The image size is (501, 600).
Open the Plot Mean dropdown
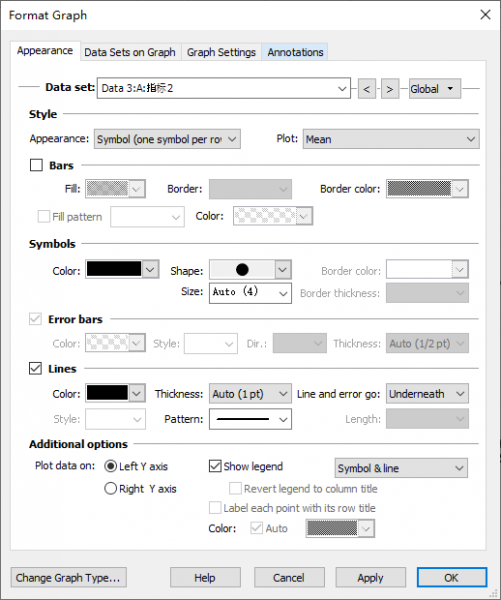tap(391, 139)
